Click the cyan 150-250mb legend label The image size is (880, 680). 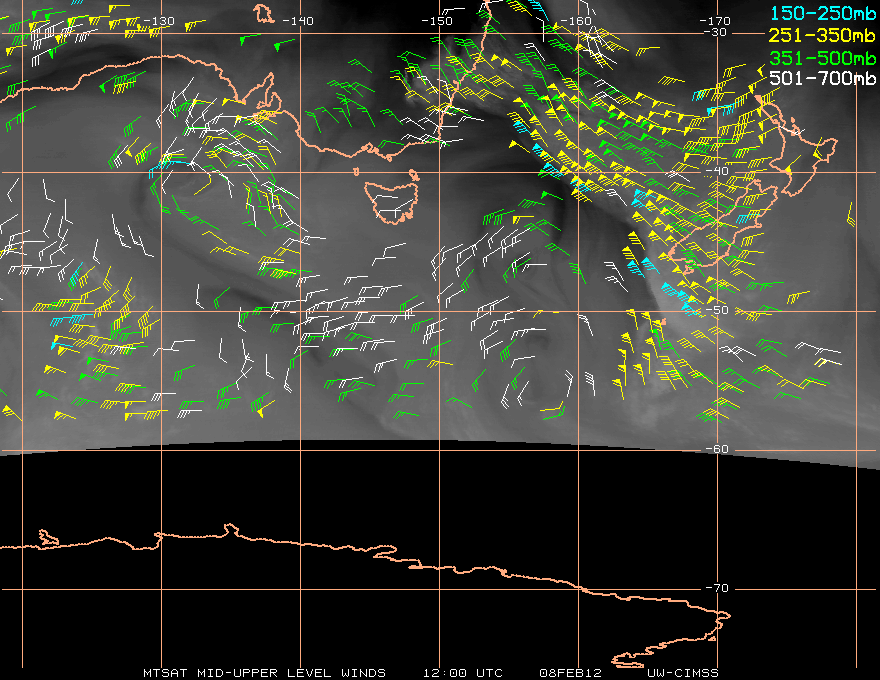coord(822,14)
